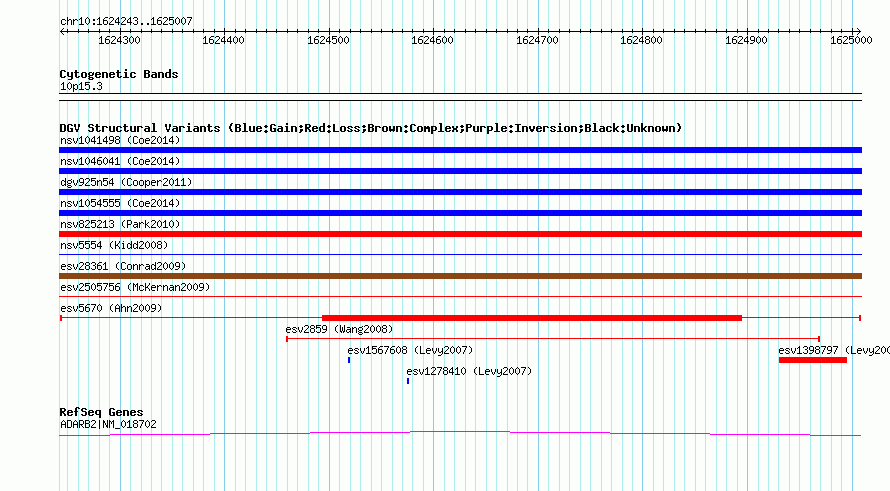Click the esv1398797 variant label

click(x=834, y=350)
